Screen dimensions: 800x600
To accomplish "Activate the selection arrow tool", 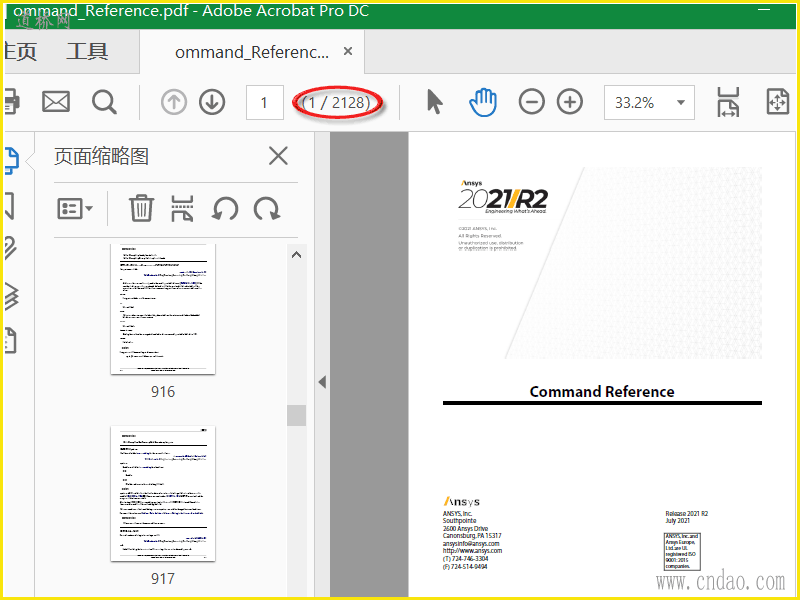I will [435, 102].
